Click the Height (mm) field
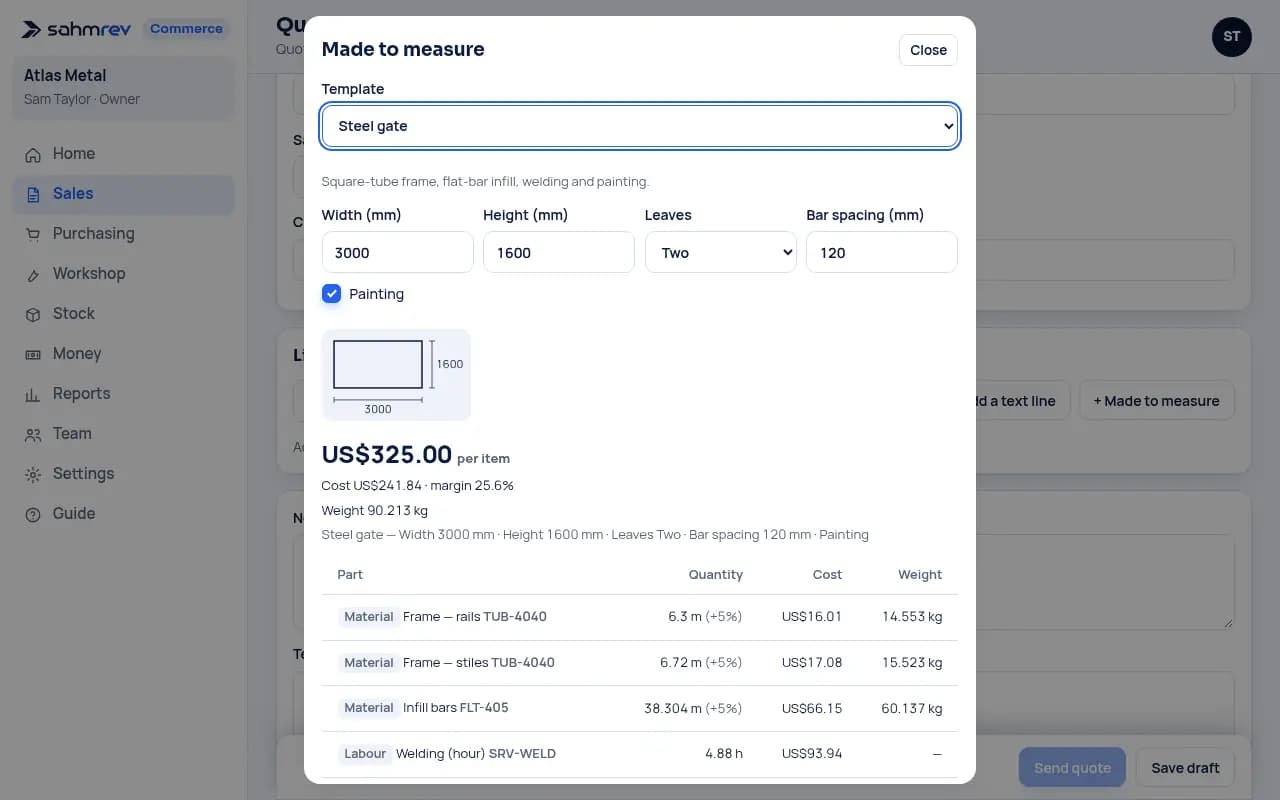1280x800 pixels. click(x=558, y=252)
